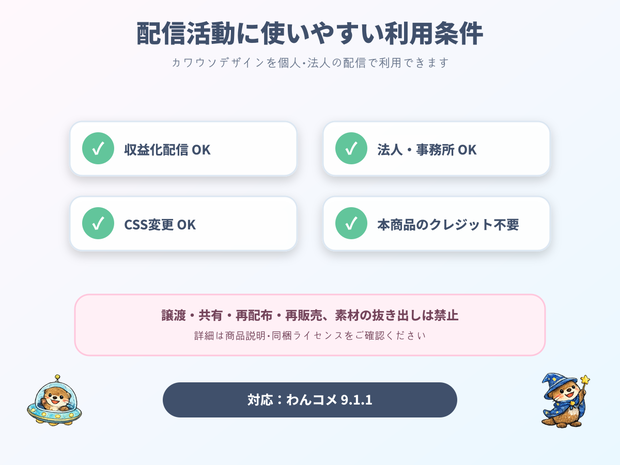
Task: Click the 9.1.1 version number text
Action: tap(356, 400)
